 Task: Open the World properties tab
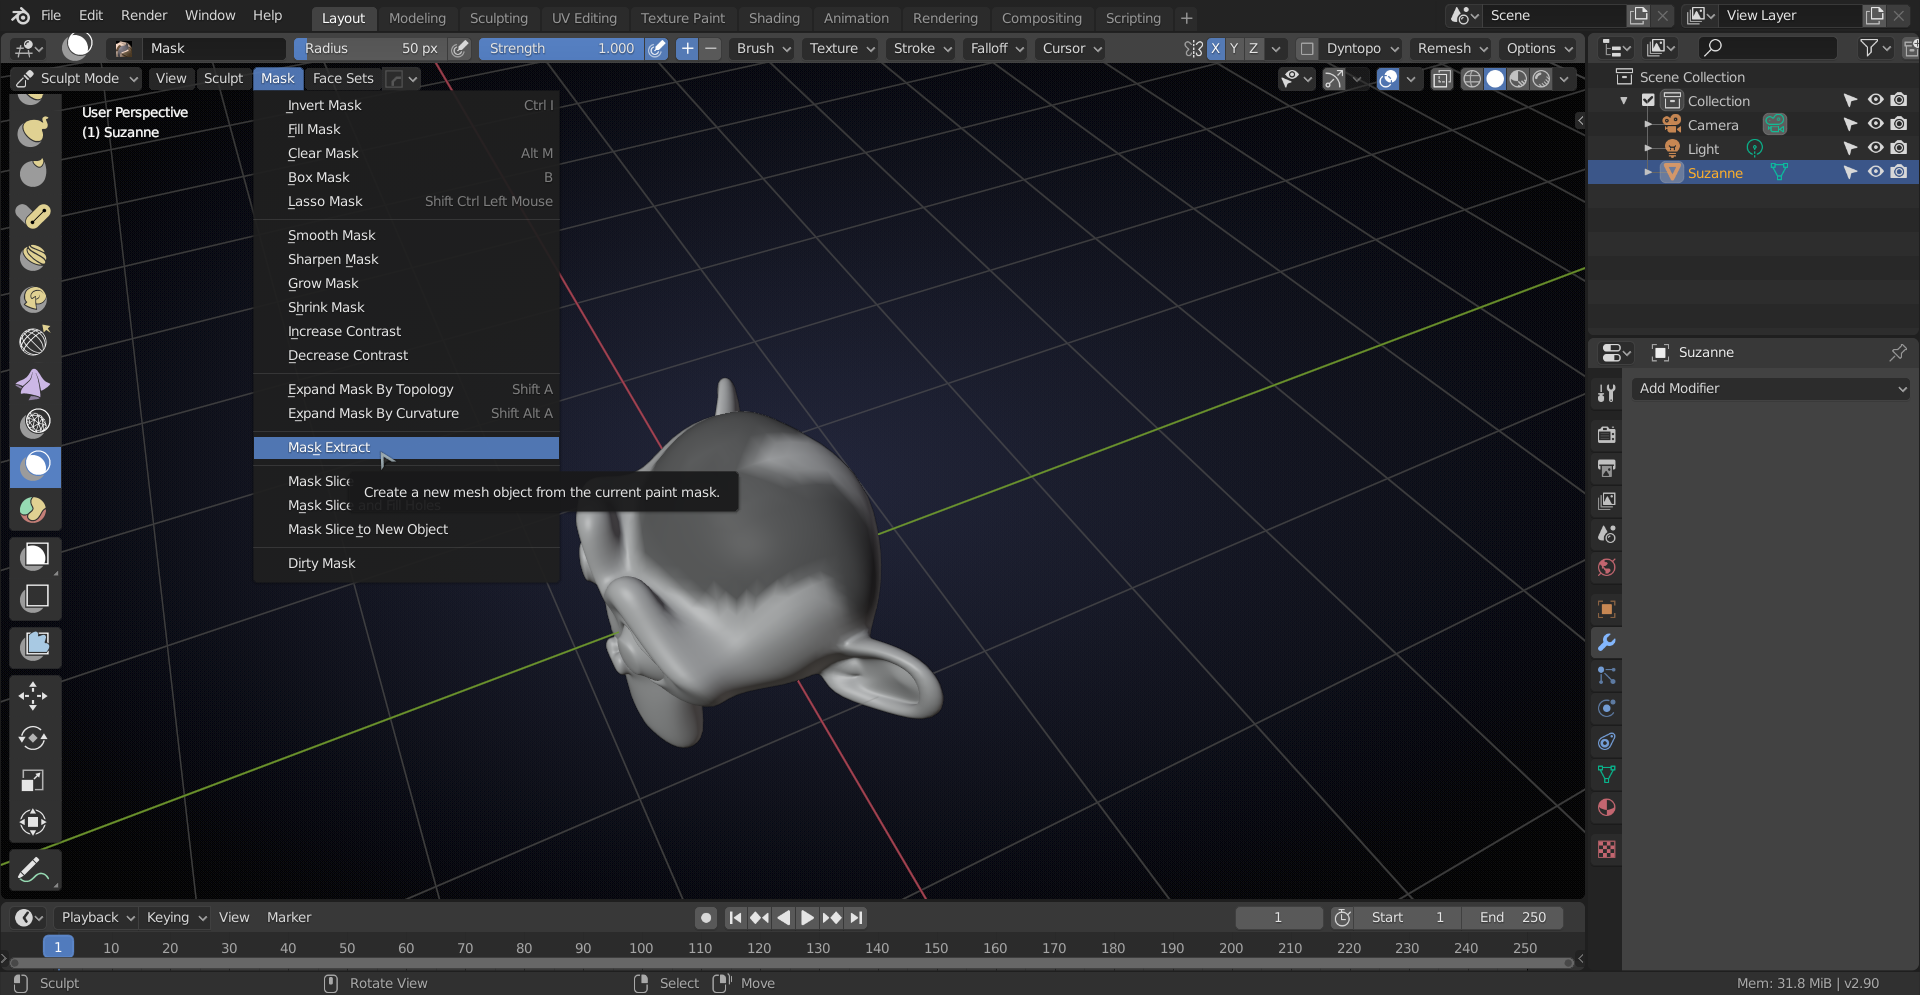(1607, 567)
